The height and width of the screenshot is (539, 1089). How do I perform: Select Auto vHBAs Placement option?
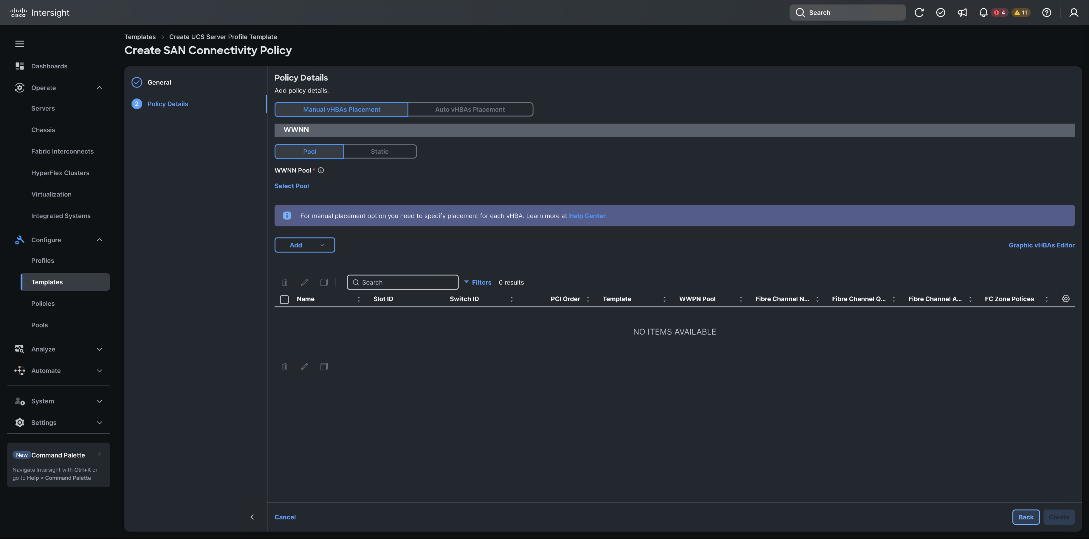click(470, 110)
